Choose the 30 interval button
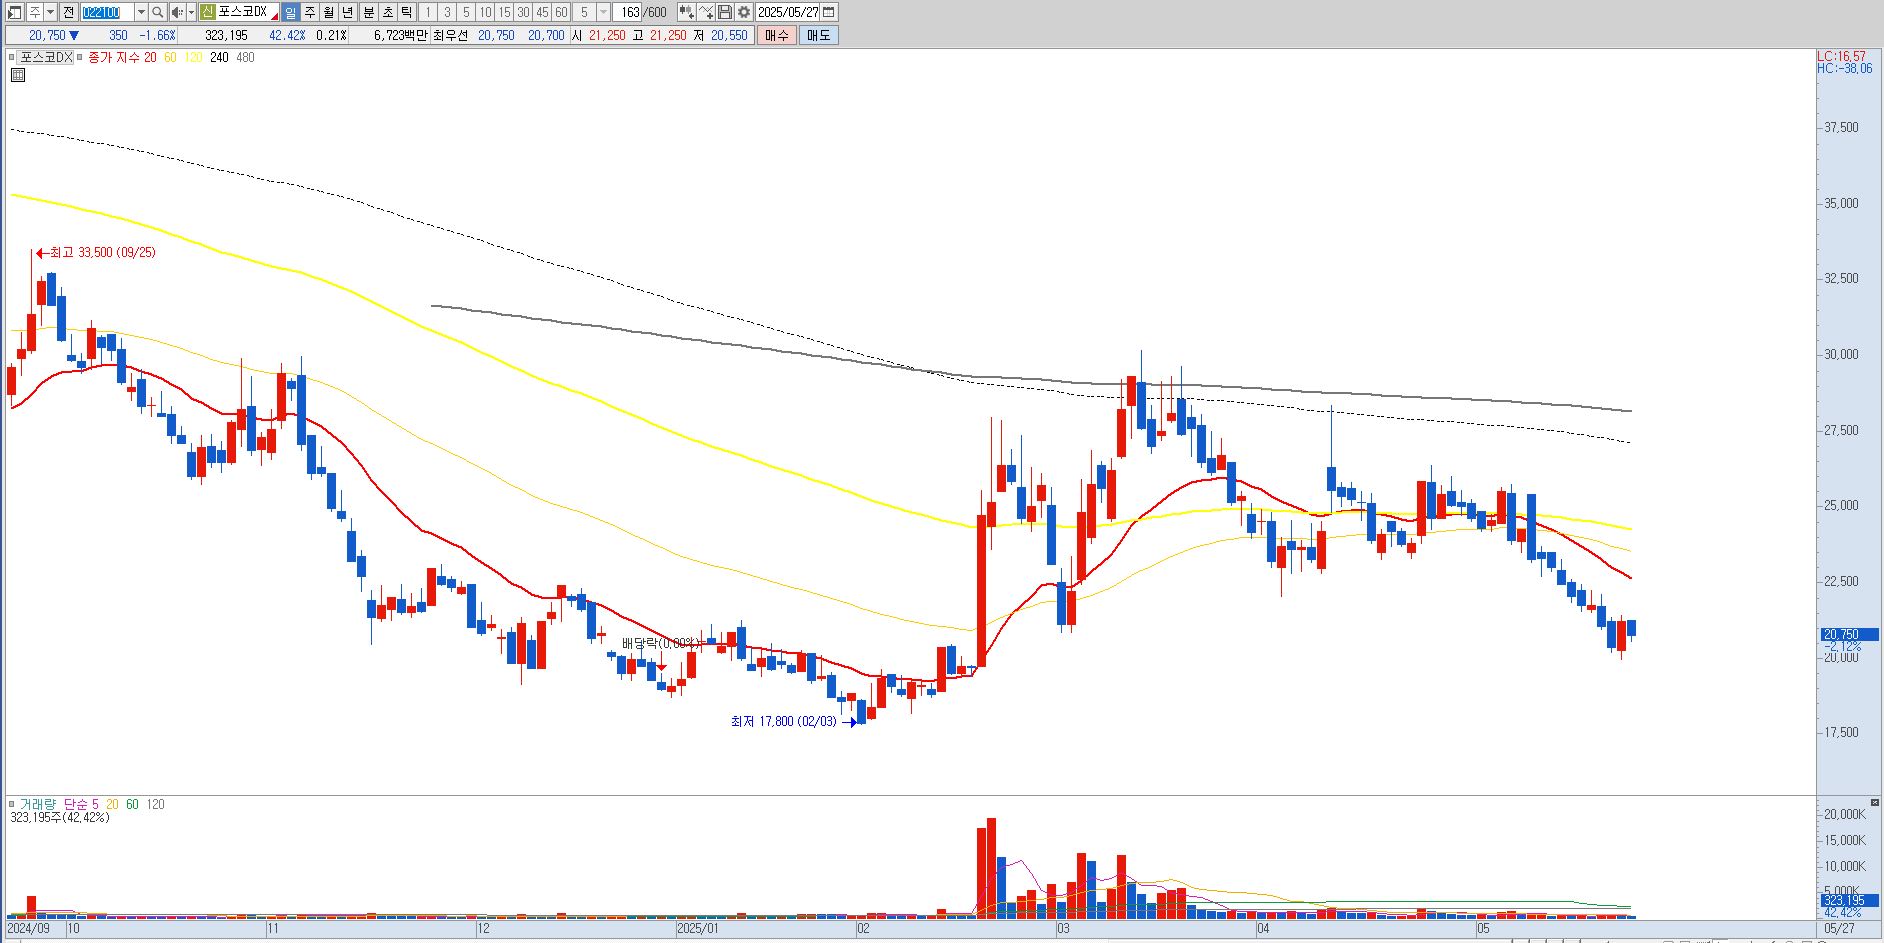Viewport: 1884px width, 943px height. pos(523,12)
